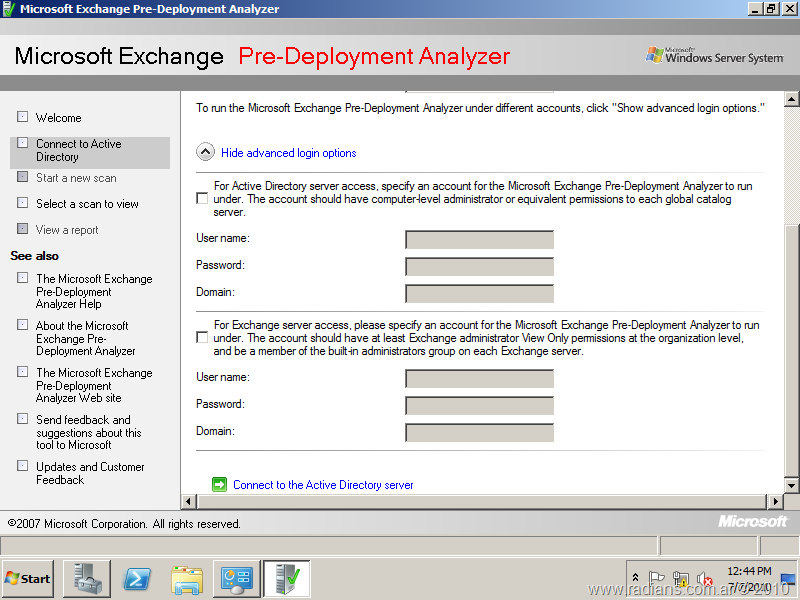
Task: Enable the Active Directory server access checkbox
Action: tap(202, 199)
